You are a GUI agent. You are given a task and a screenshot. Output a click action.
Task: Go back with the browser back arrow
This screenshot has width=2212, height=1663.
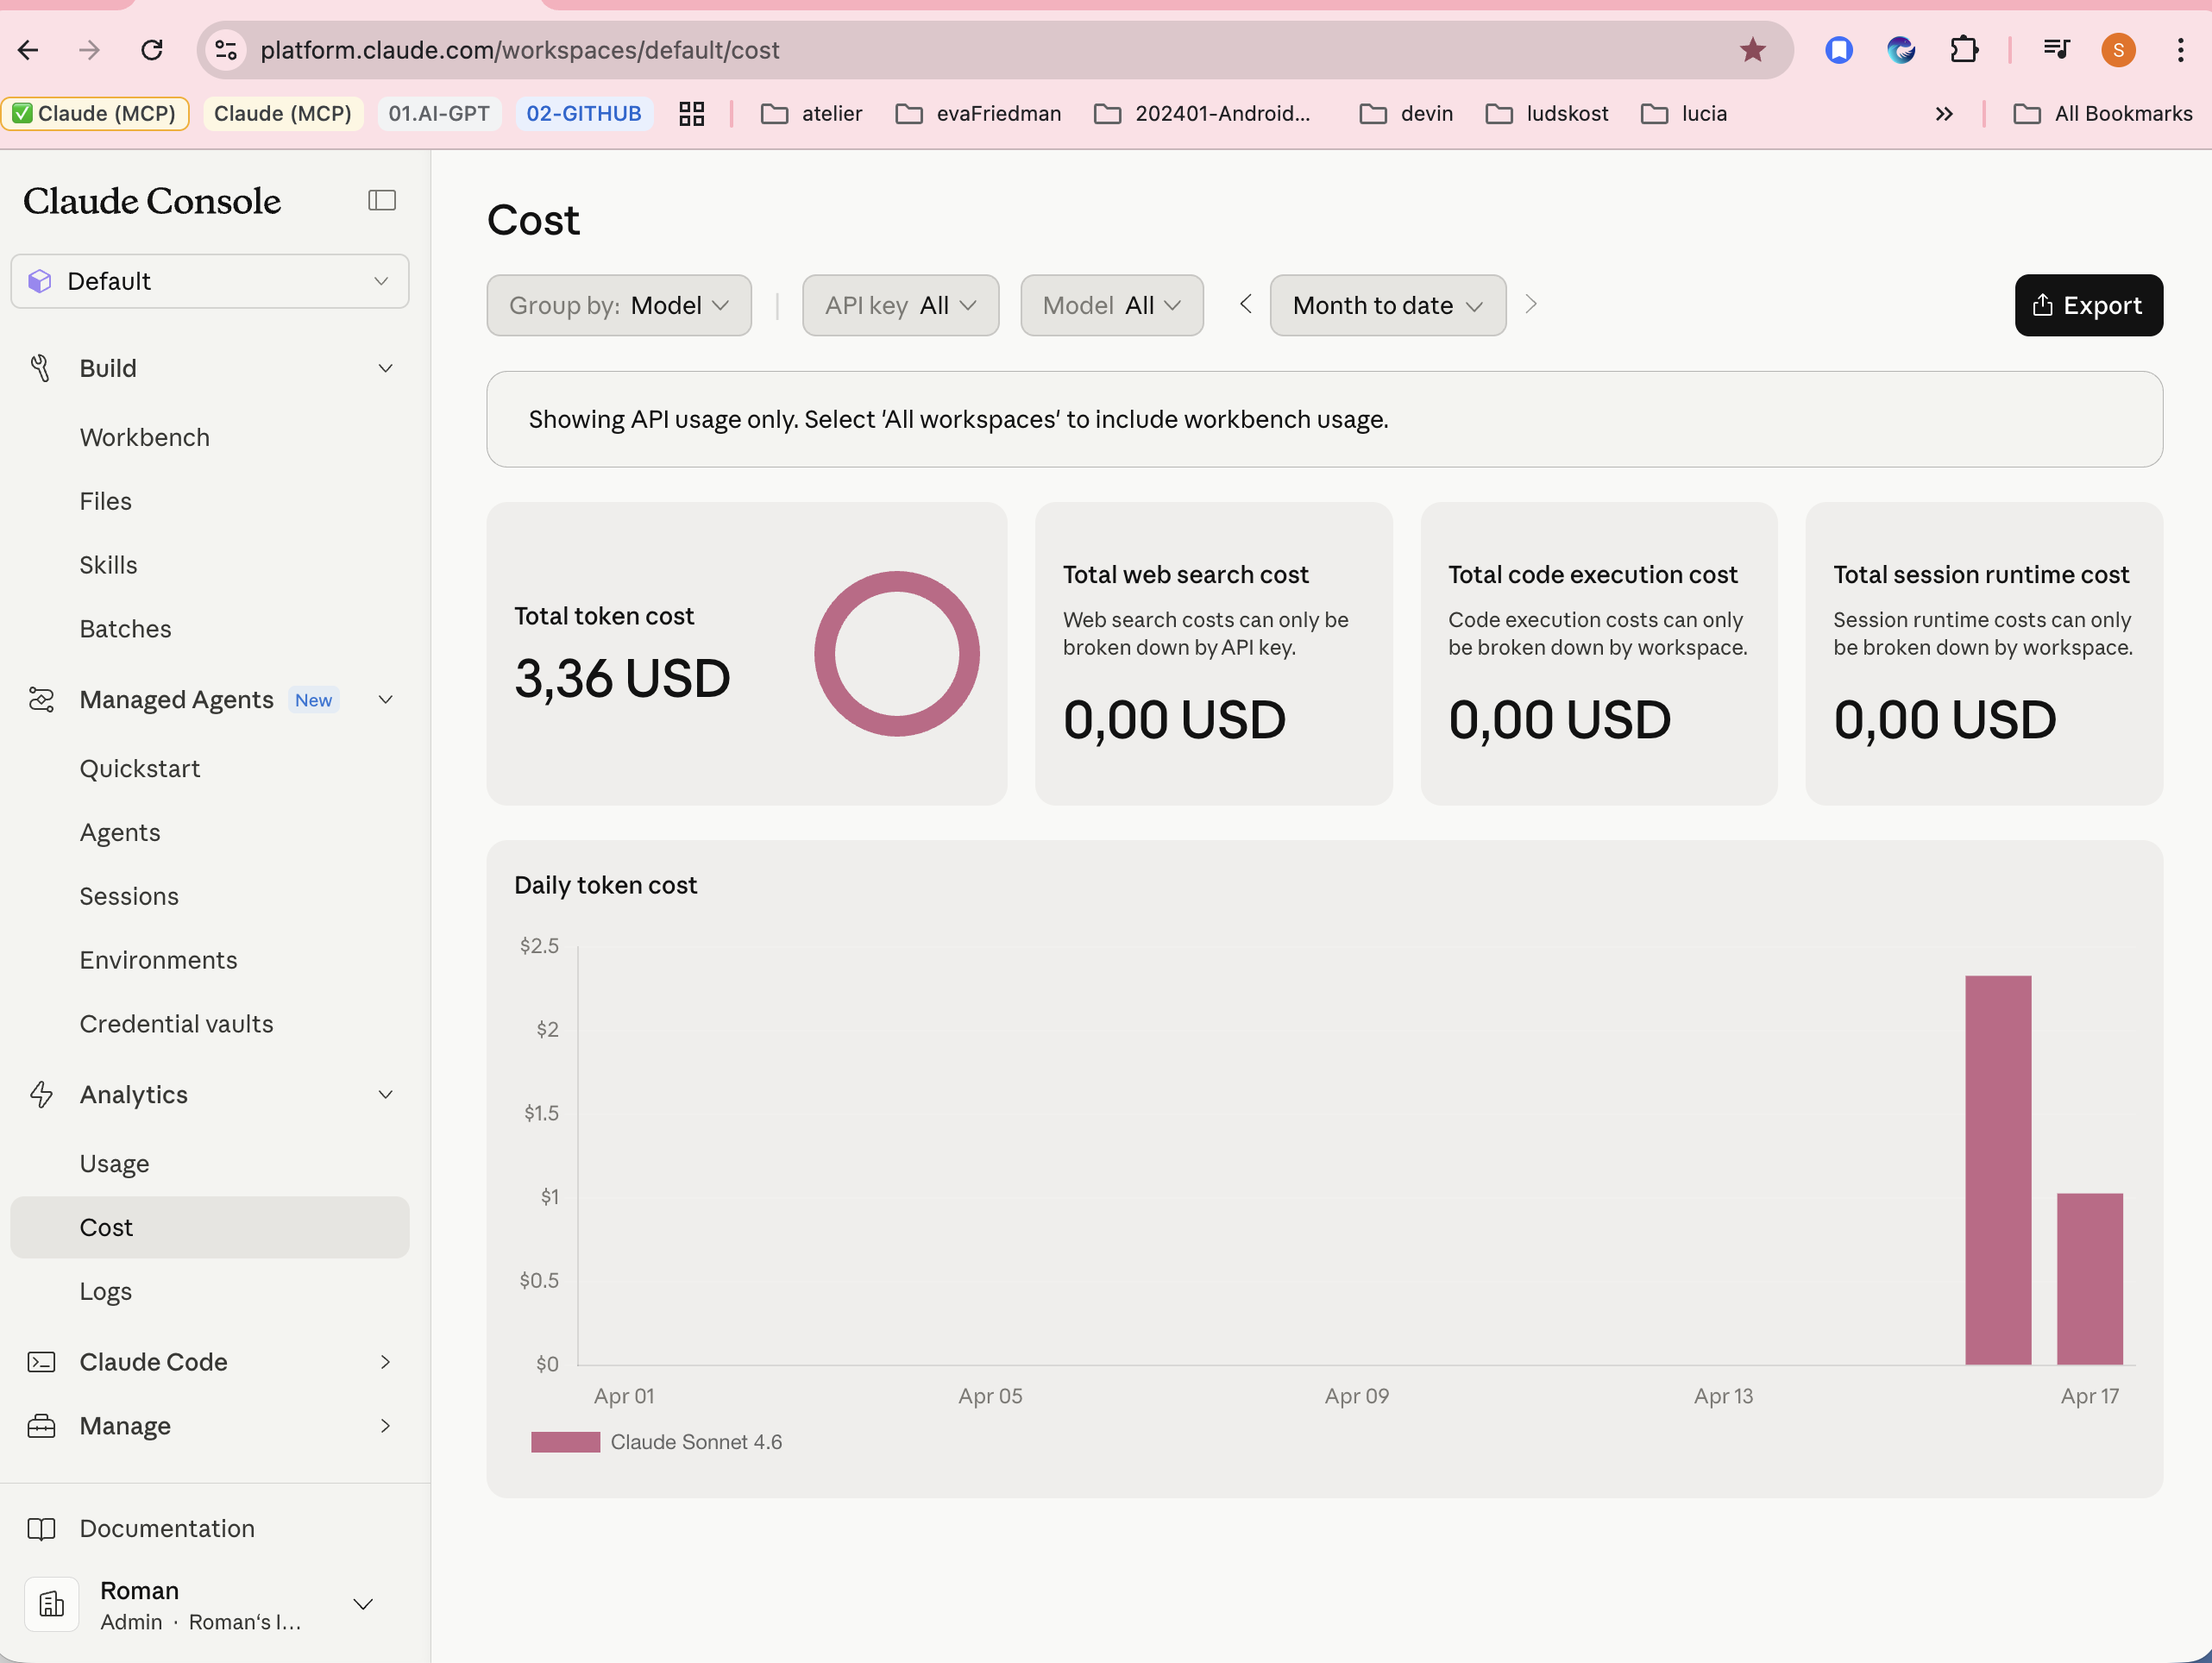(28, 50)
